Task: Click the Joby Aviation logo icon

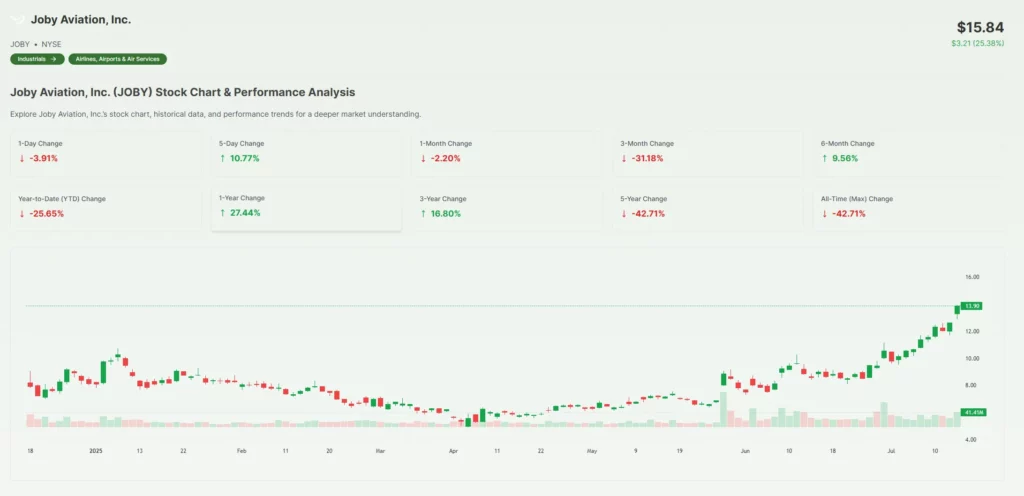Action: click(18, 21)
